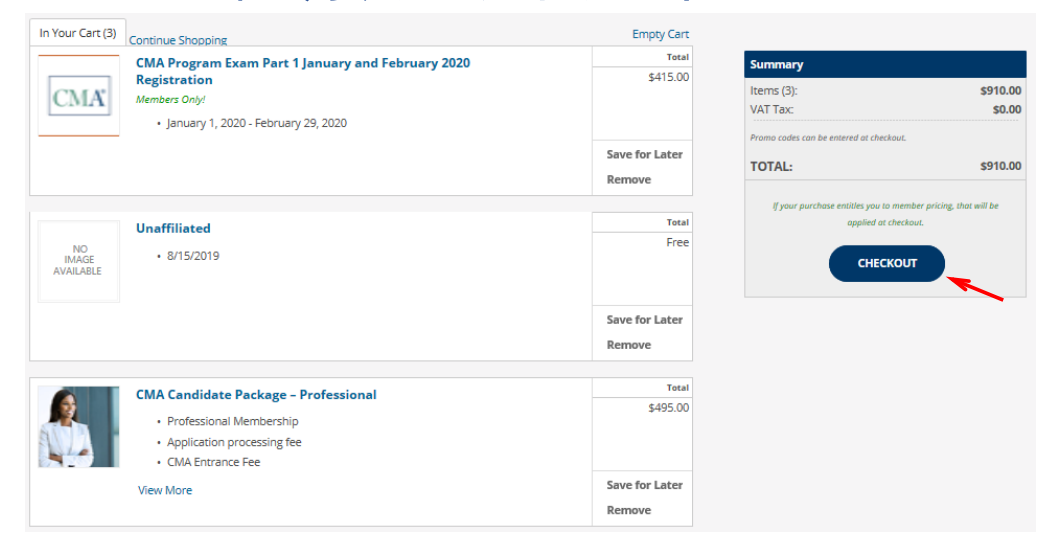The image size is (1056, 542).
Task: Remove the Unaffiliated item from cart
Action: (628, 345)
